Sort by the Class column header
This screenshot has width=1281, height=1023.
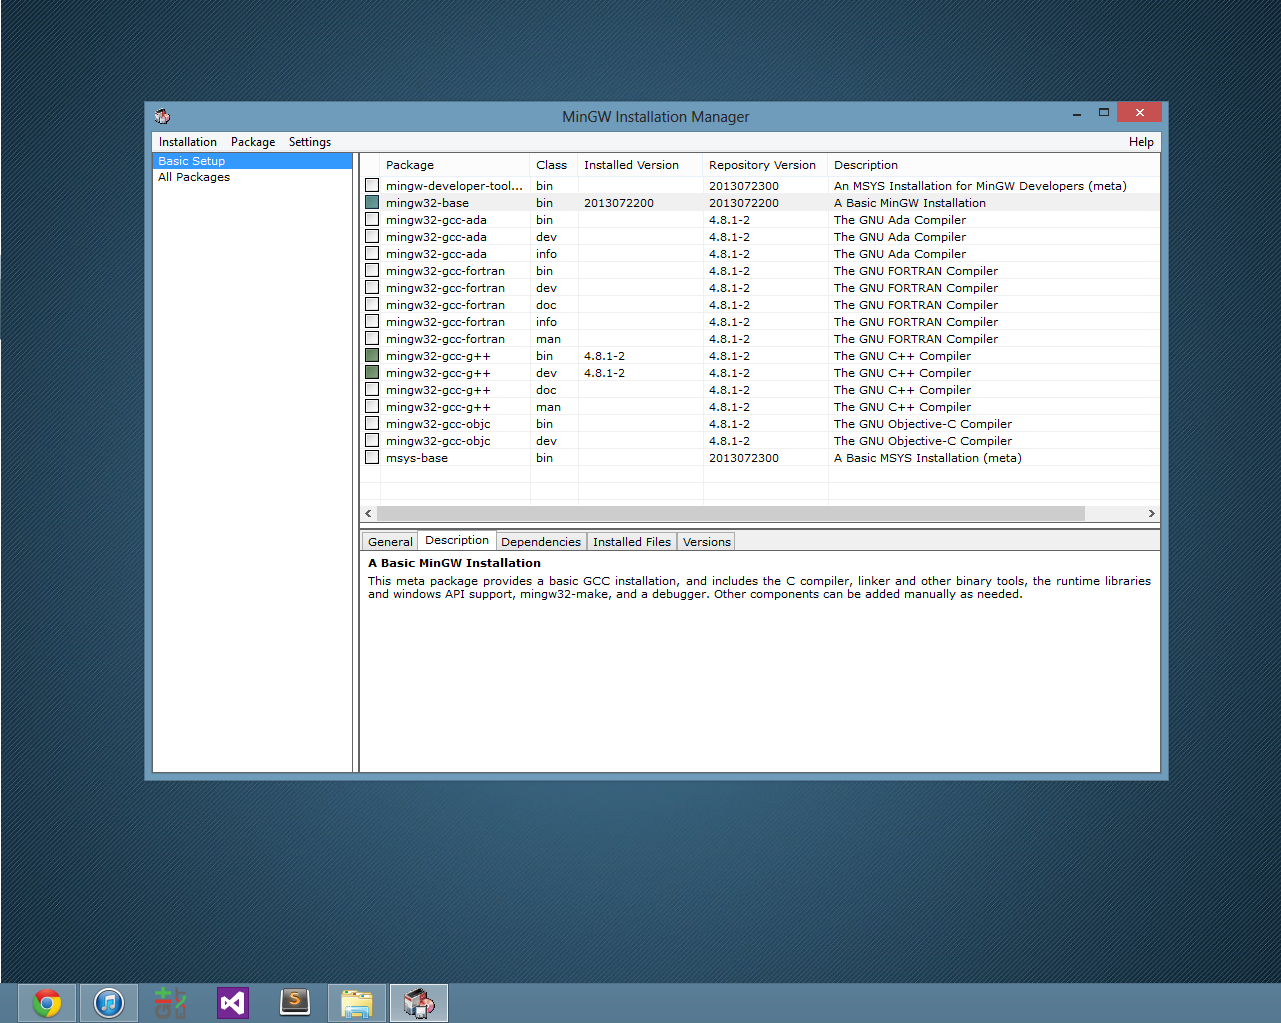pyautogui.click(x=554, y=165)
